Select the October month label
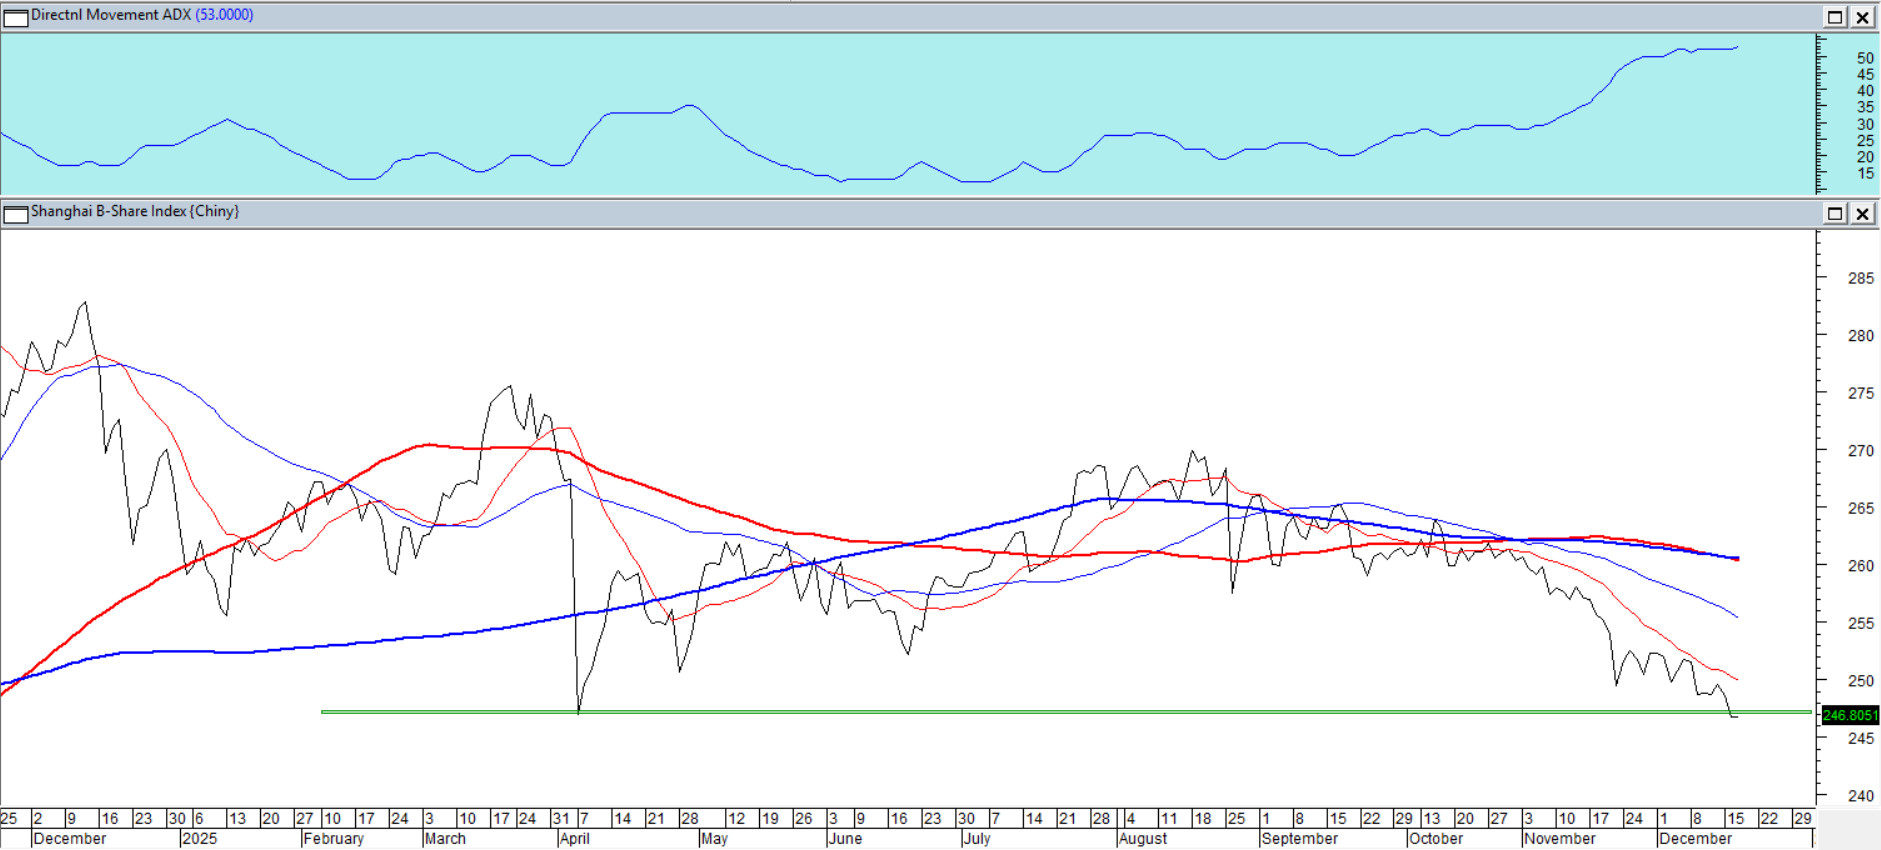The width and height of the screenshot is (1881, 850). click(1435, 839)
